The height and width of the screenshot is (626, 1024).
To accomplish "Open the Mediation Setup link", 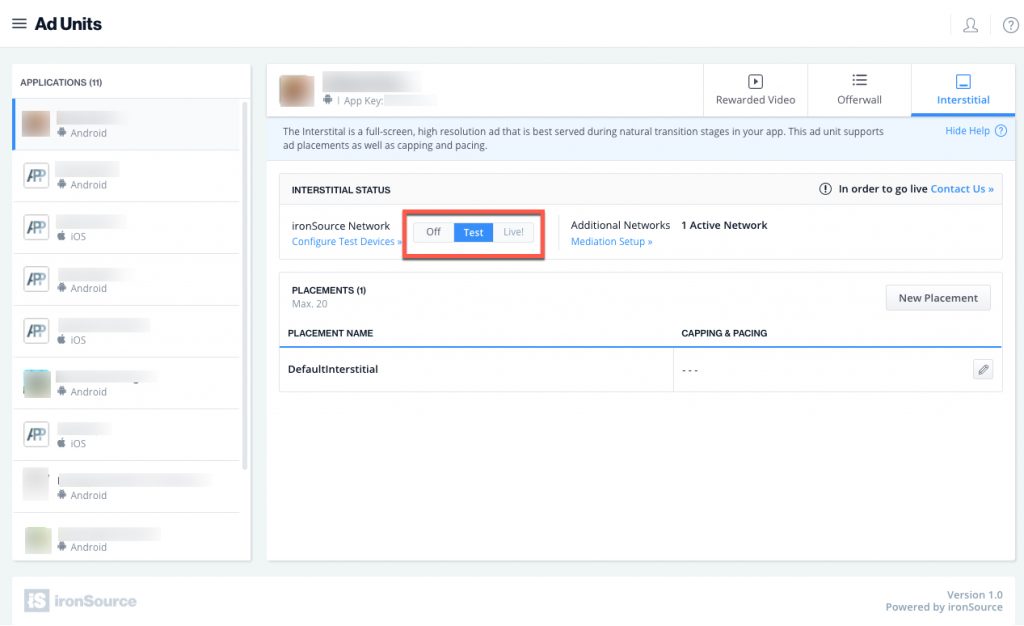I will pyautogui.click(x=611, y=242).
